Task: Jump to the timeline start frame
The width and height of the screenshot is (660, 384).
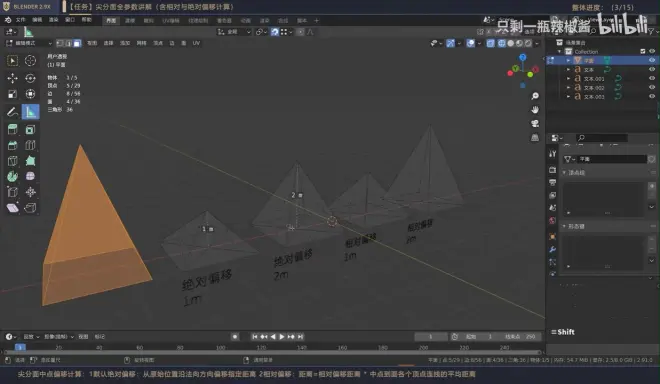Action: [255, 336]
